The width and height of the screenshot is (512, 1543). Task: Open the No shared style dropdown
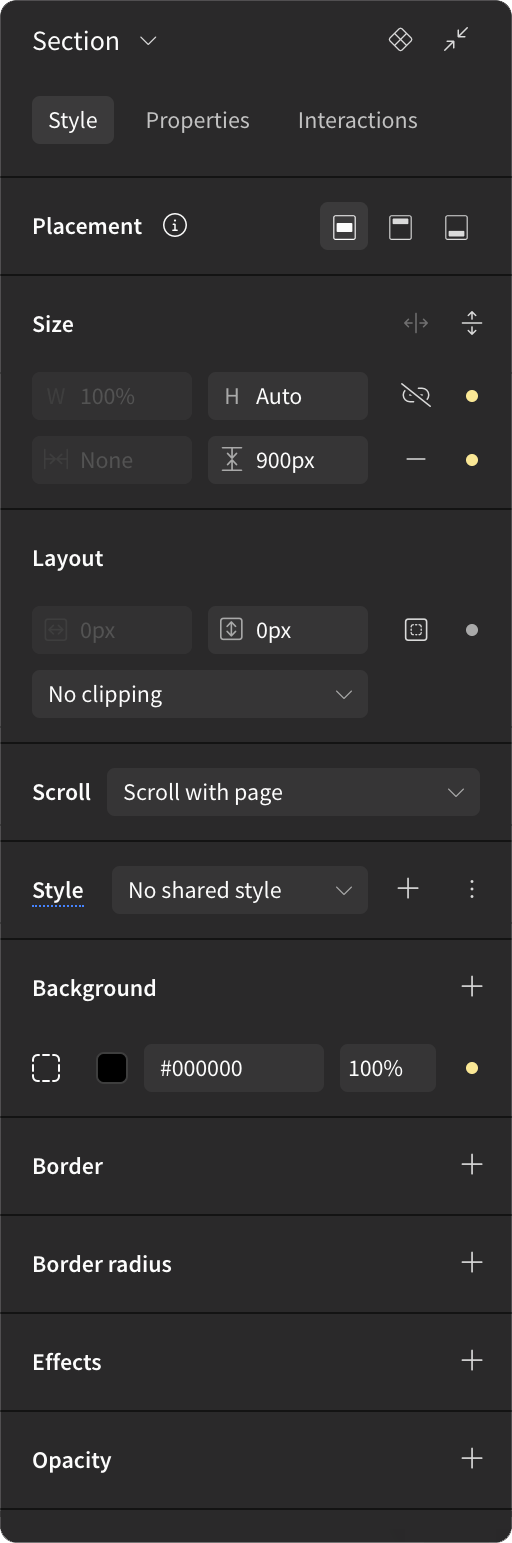click(x=240, y=890)
